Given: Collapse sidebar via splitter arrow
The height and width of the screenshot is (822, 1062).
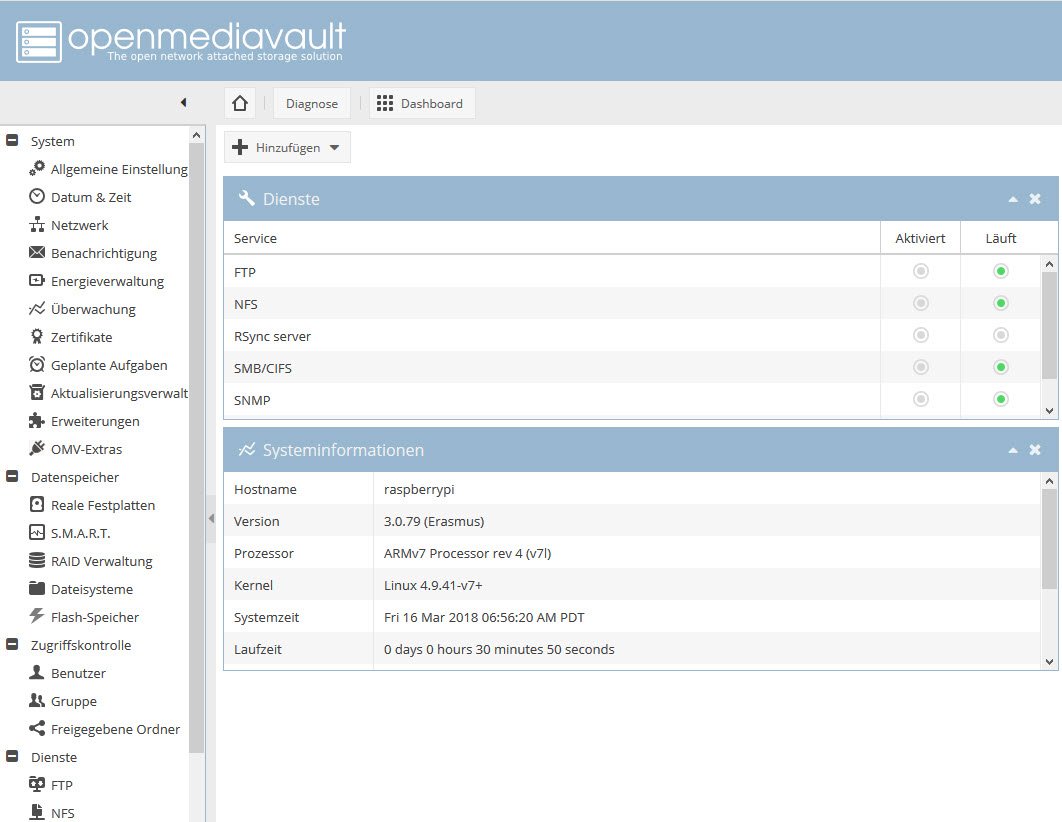Looking at the screenshot, I should tap(211, 518).
